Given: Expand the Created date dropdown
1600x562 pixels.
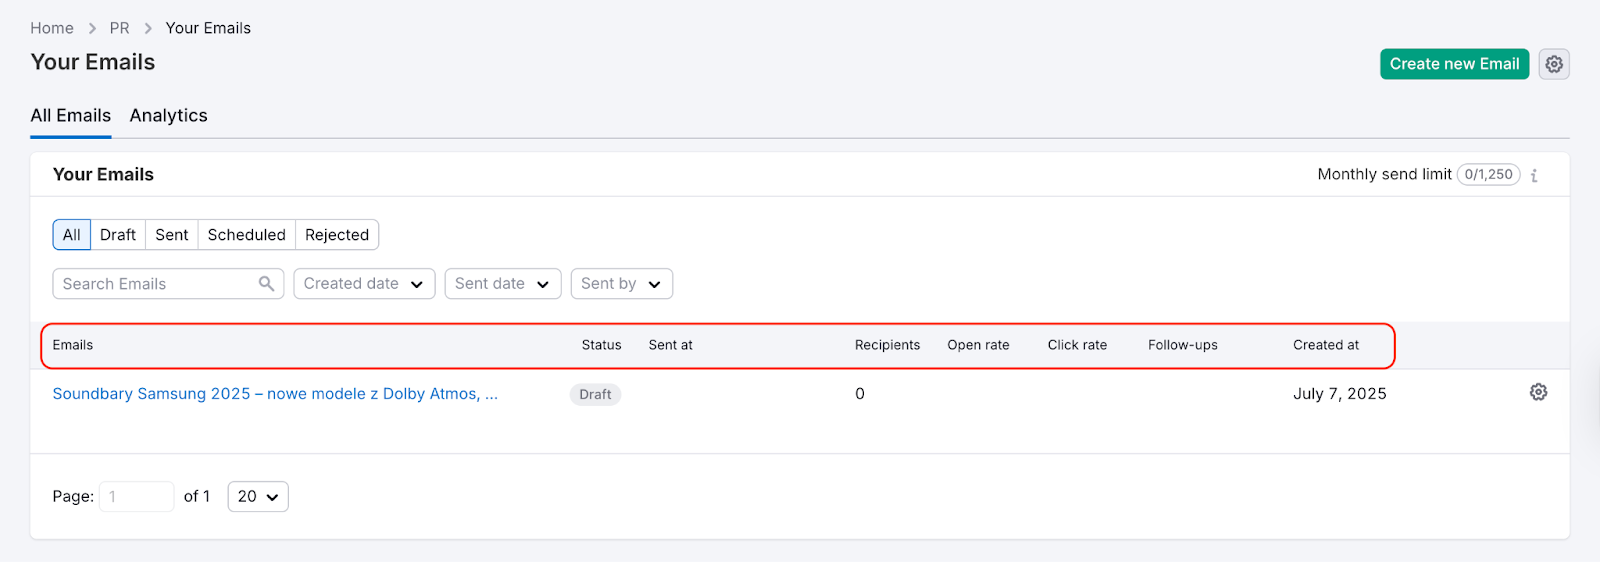Looking at the screenshot, I should [x=364, y=284].
